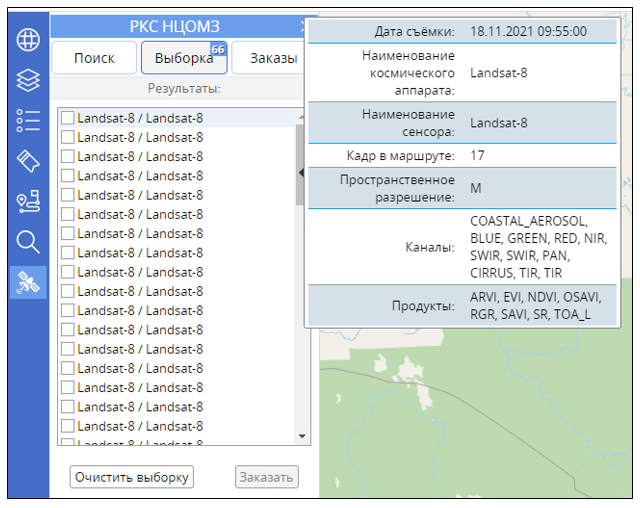Tick the second Landsat-8 row checkbox from top
This screenshot has width=640, height=508.
(68, 137)
